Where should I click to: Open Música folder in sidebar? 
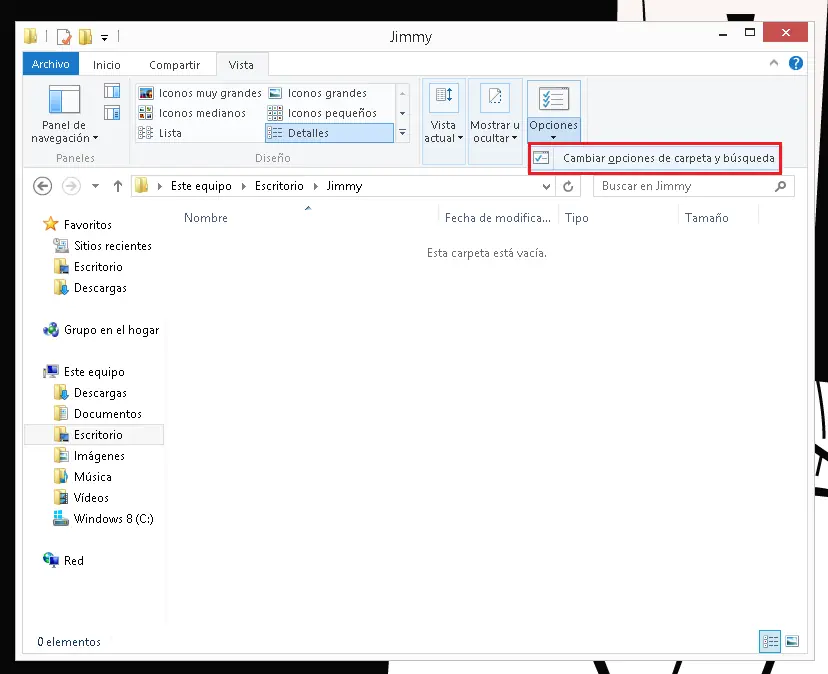(x=83, y=476)
